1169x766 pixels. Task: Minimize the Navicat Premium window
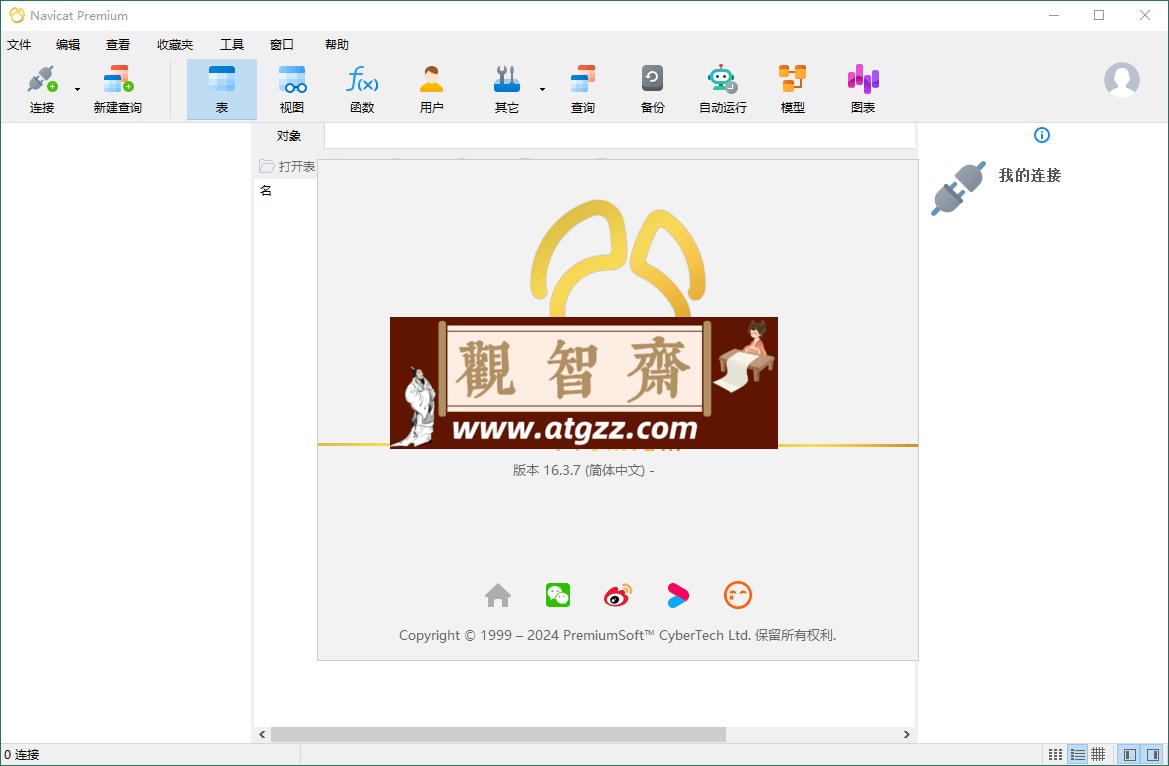[1053, 15]
